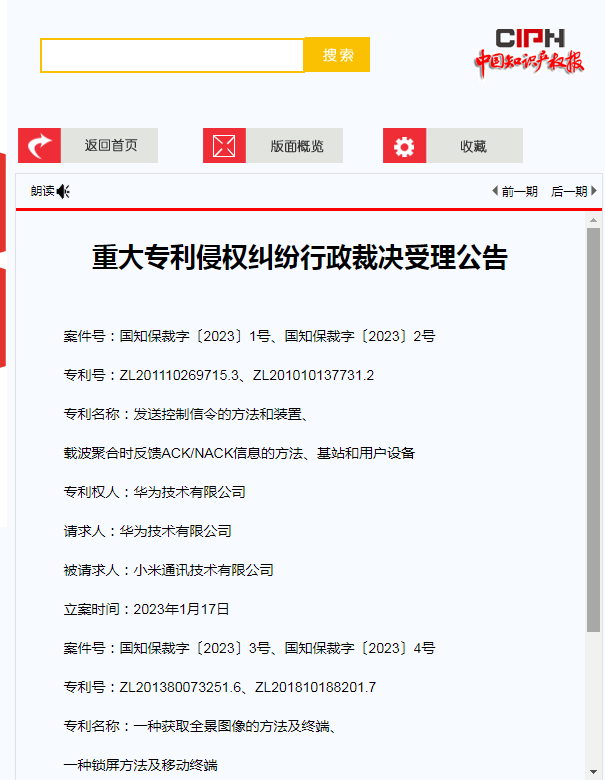Open 版面概览 page overview

pos(295,145)
